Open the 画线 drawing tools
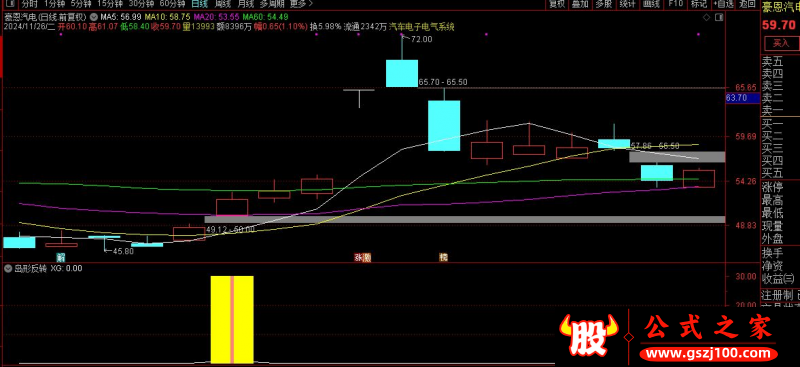The image size is (800, 367). pyautogui.click(x=651, y=4)
